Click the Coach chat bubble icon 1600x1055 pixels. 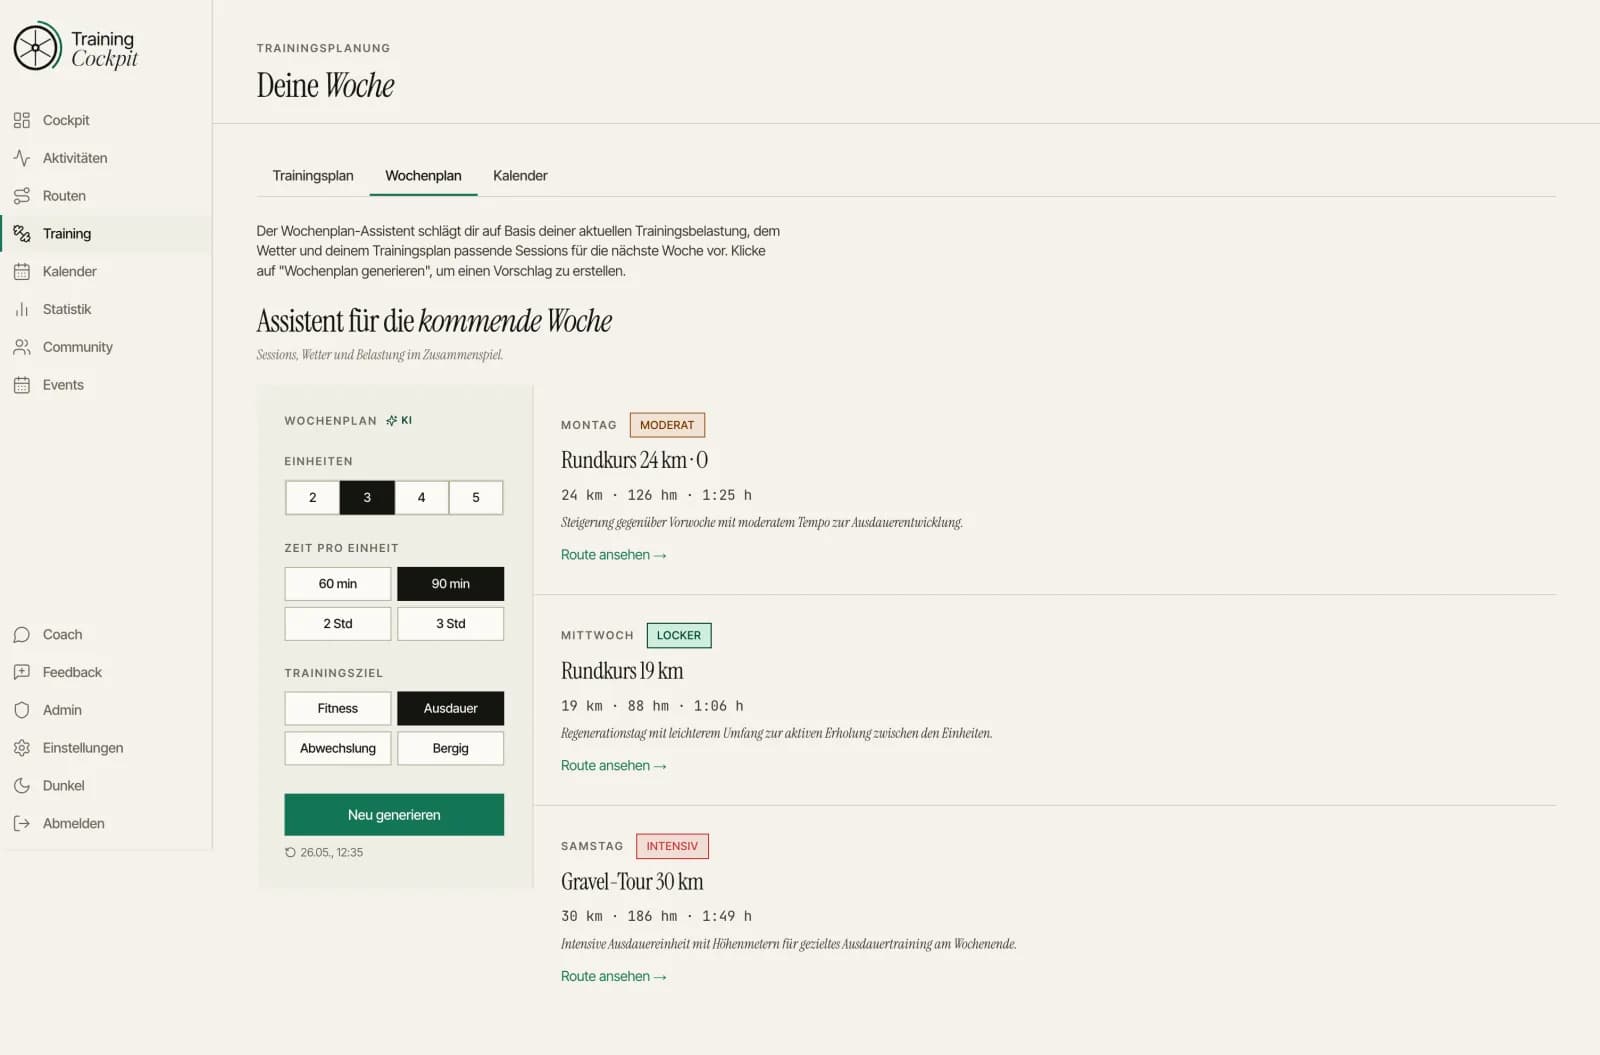click(x=22, y=635)
